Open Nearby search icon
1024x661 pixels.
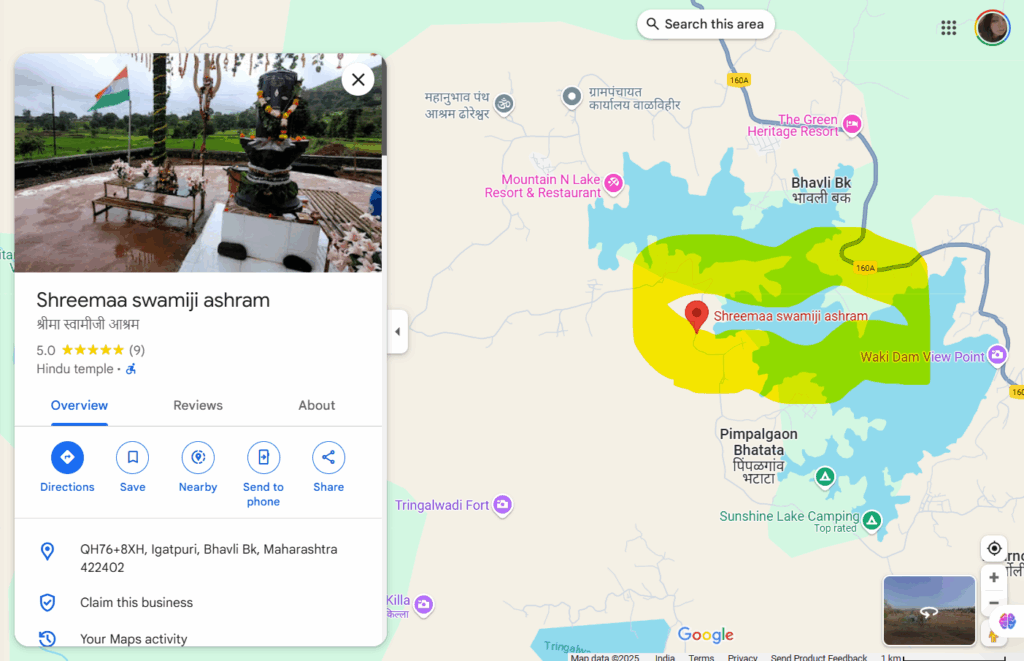(198, 457)
